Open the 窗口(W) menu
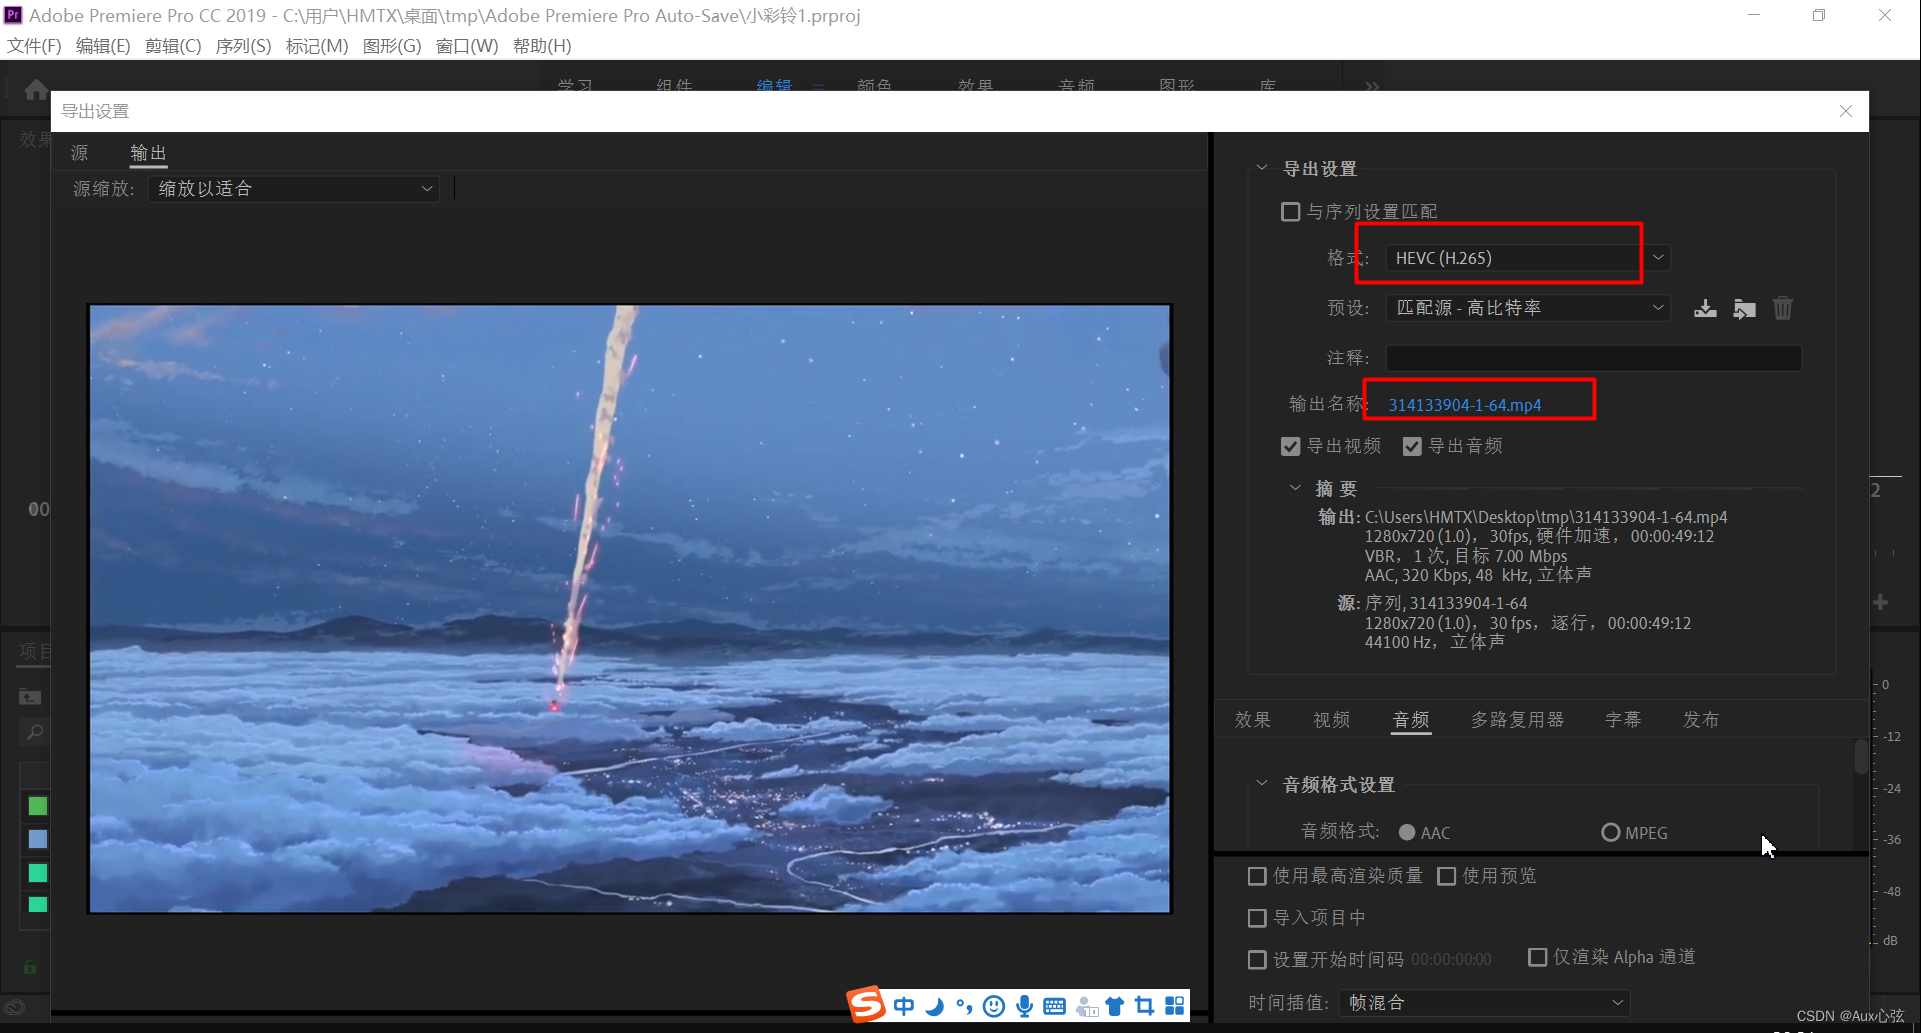The width and height of the screenshot is (1921, 1033). 467,46
